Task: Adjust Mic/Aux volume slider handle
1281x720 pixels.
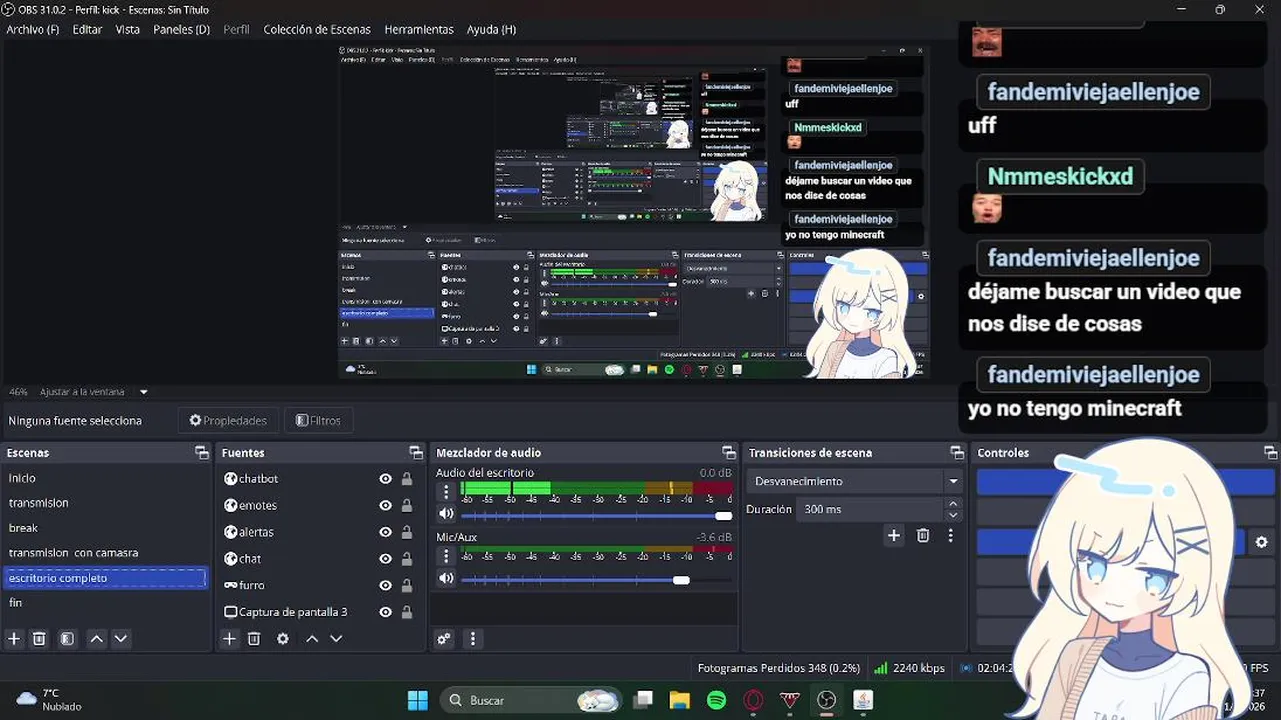Action: (681, 580)
